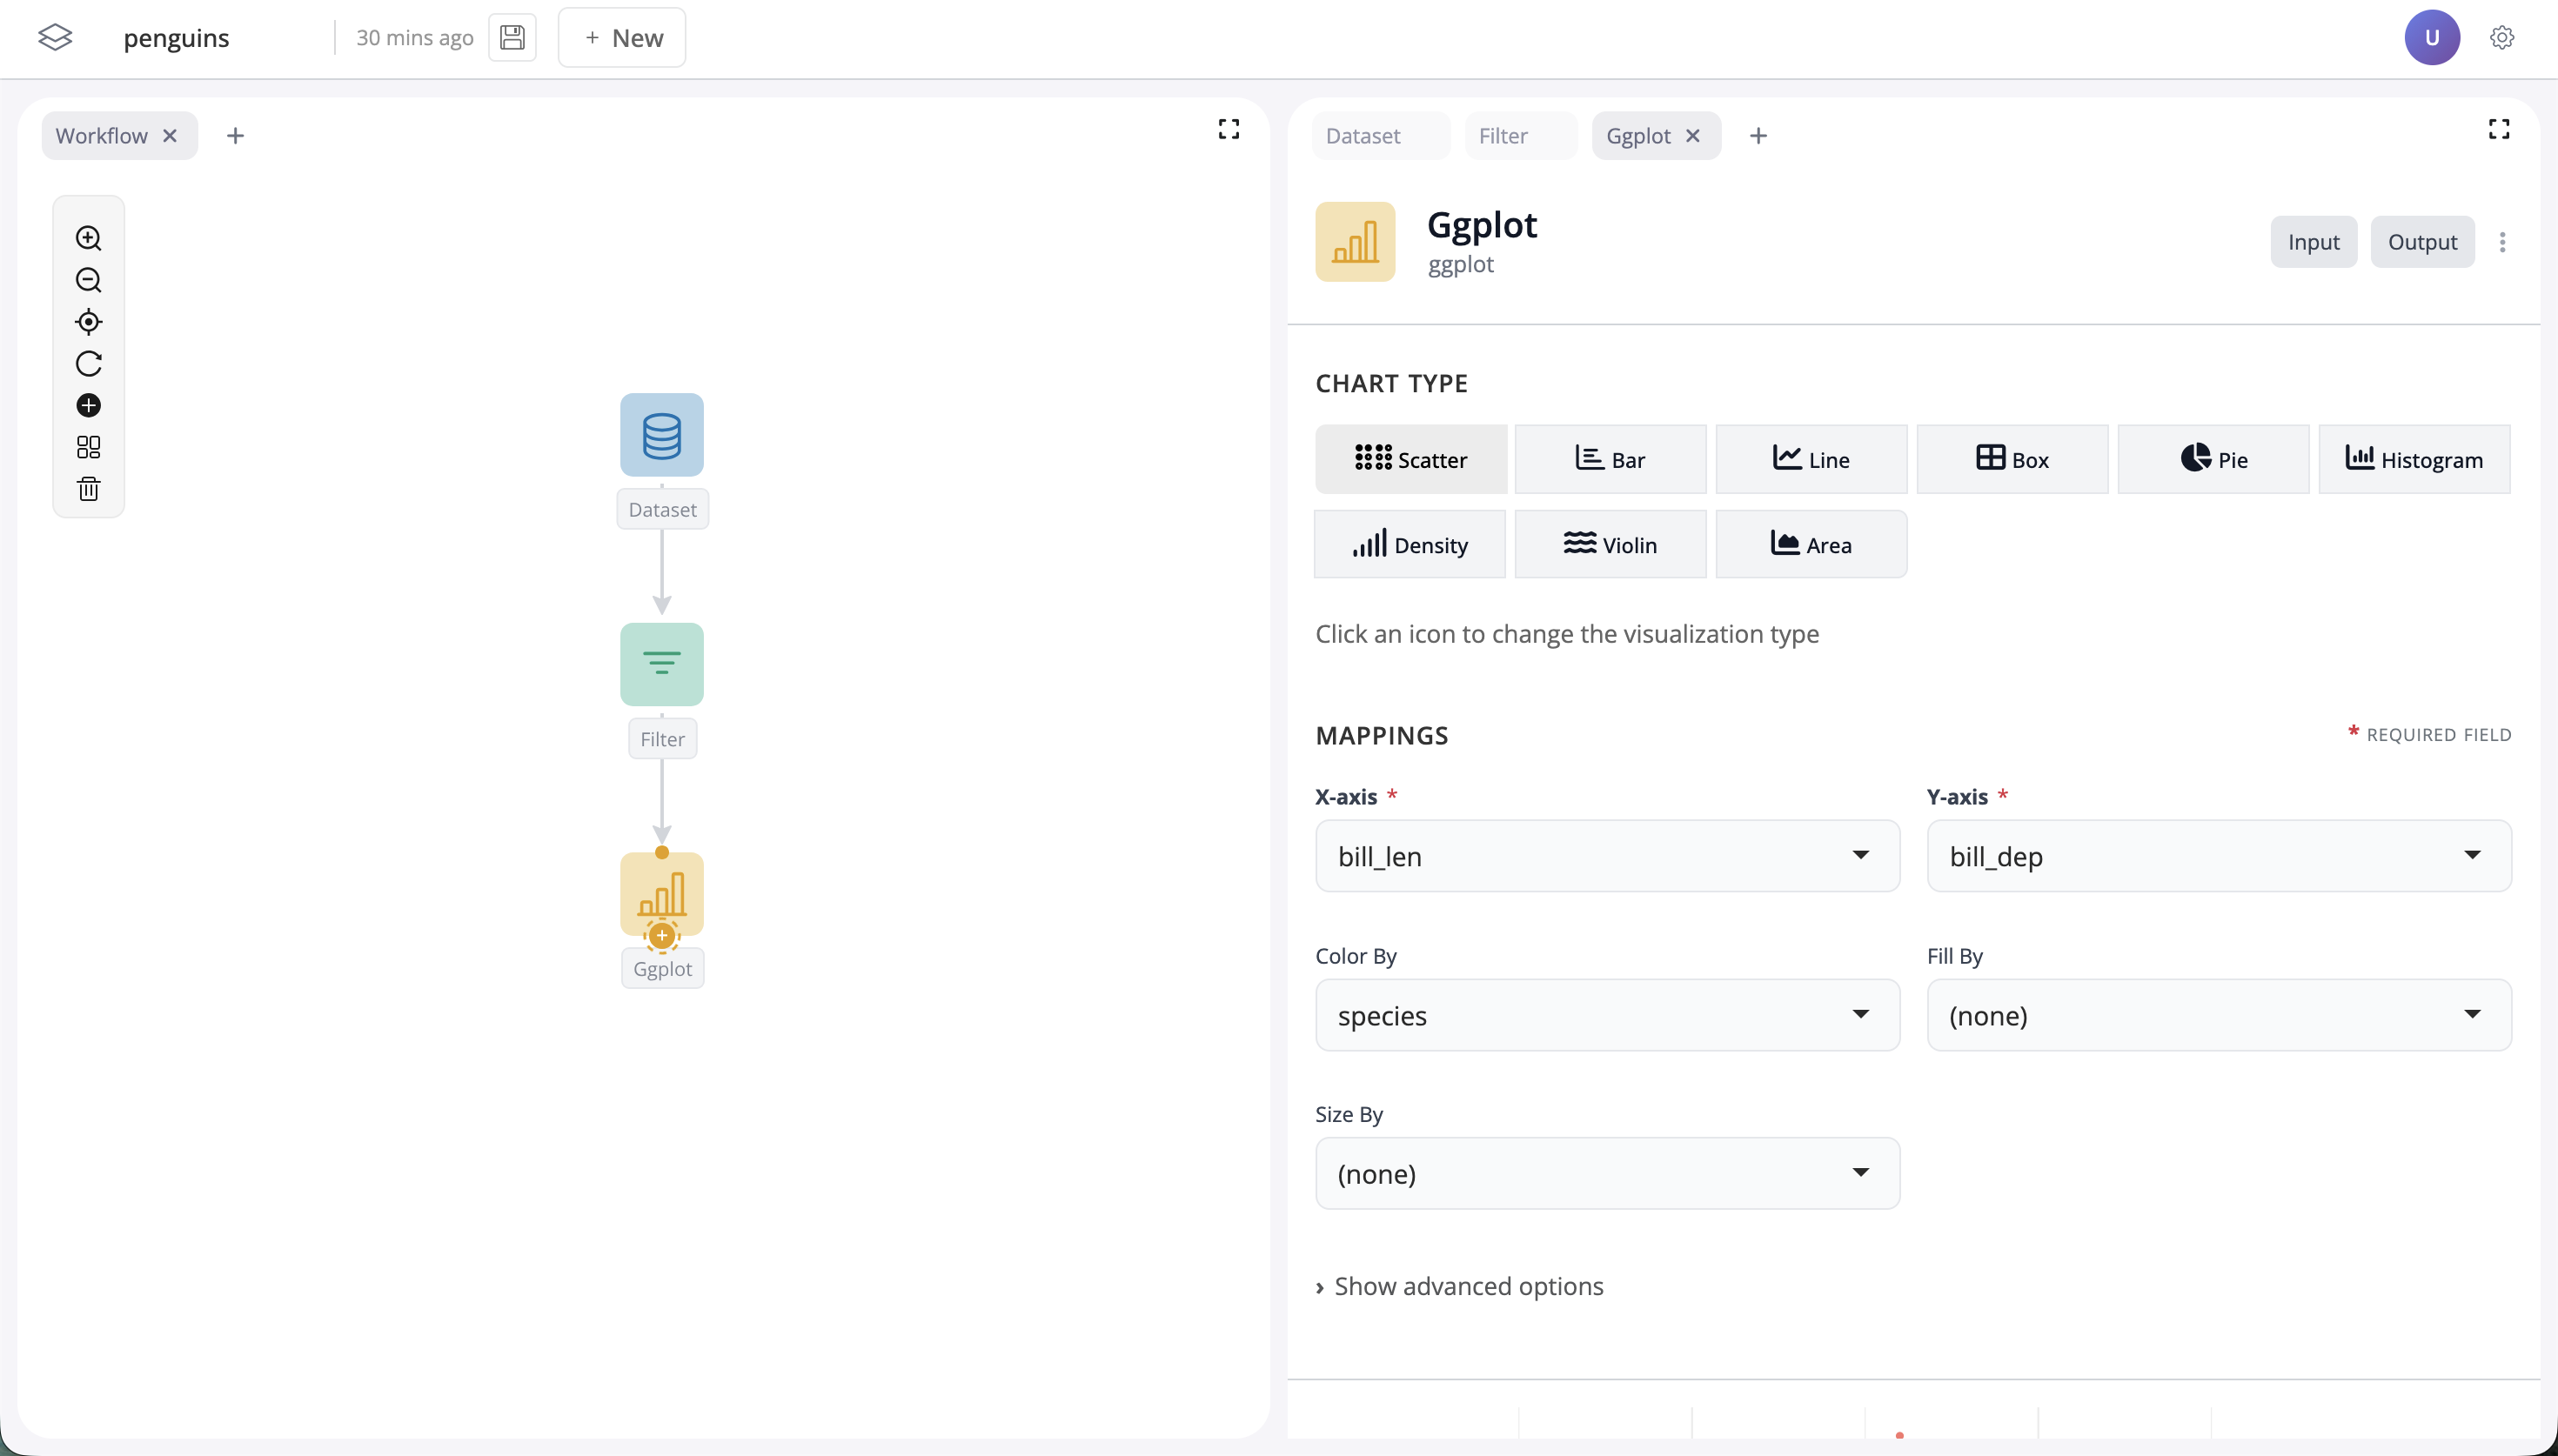Select the Histogram chart type
This screenshot has height=1456, width=2558.
[x=2413, y=459]
